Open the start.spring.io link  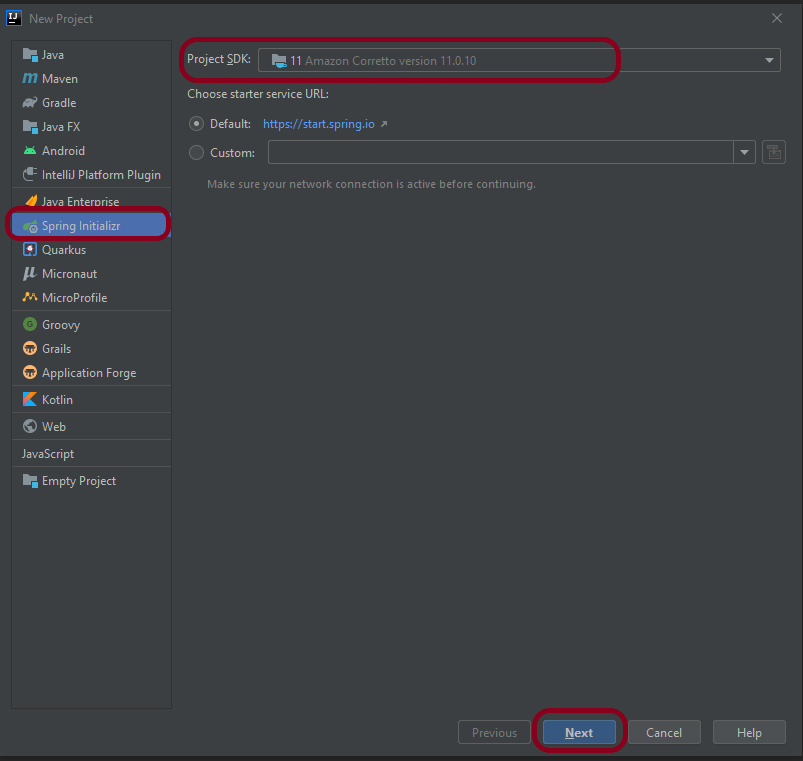(x=319, y=124)
